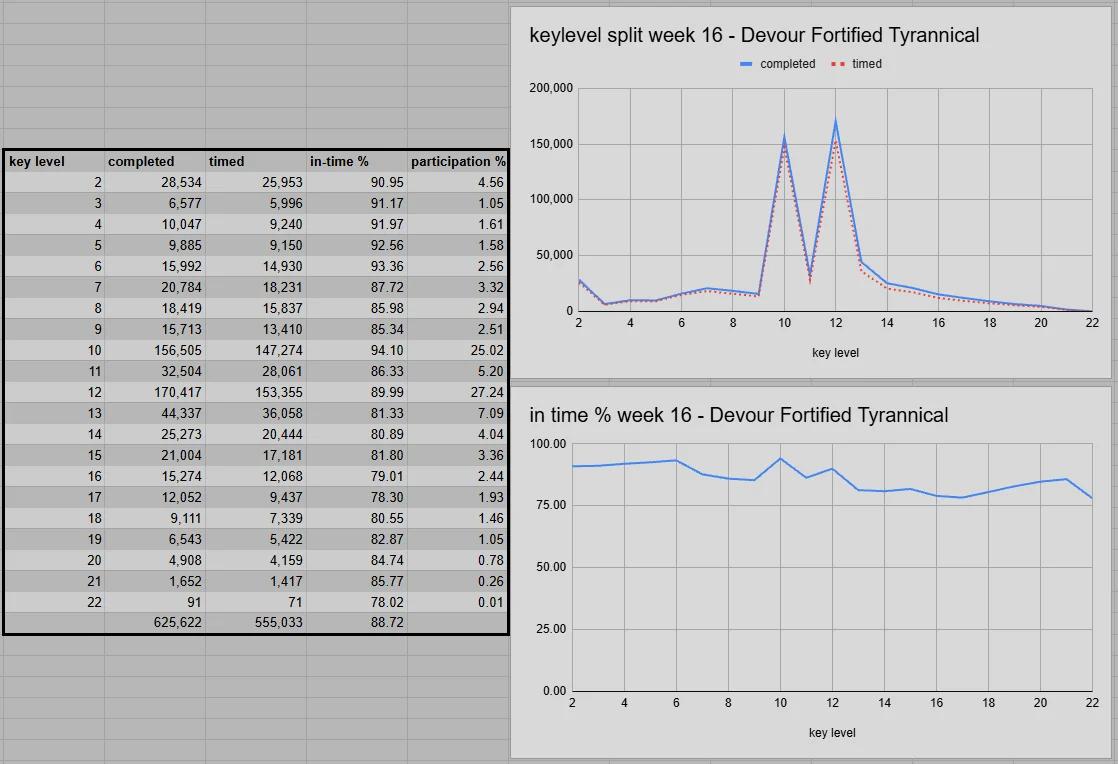Select the 'timed' column header cell
Screen dimensions: 1118x764
(x=256, y=161)
